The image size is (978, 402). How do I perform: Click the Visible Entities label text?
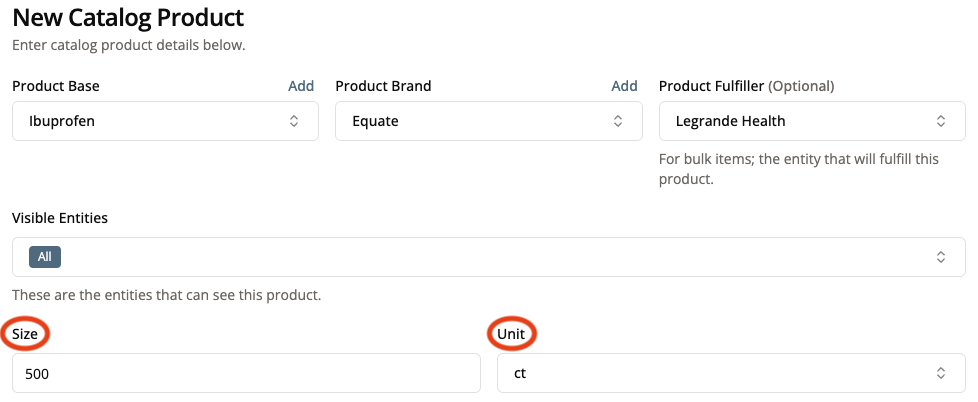pos(60,217)
